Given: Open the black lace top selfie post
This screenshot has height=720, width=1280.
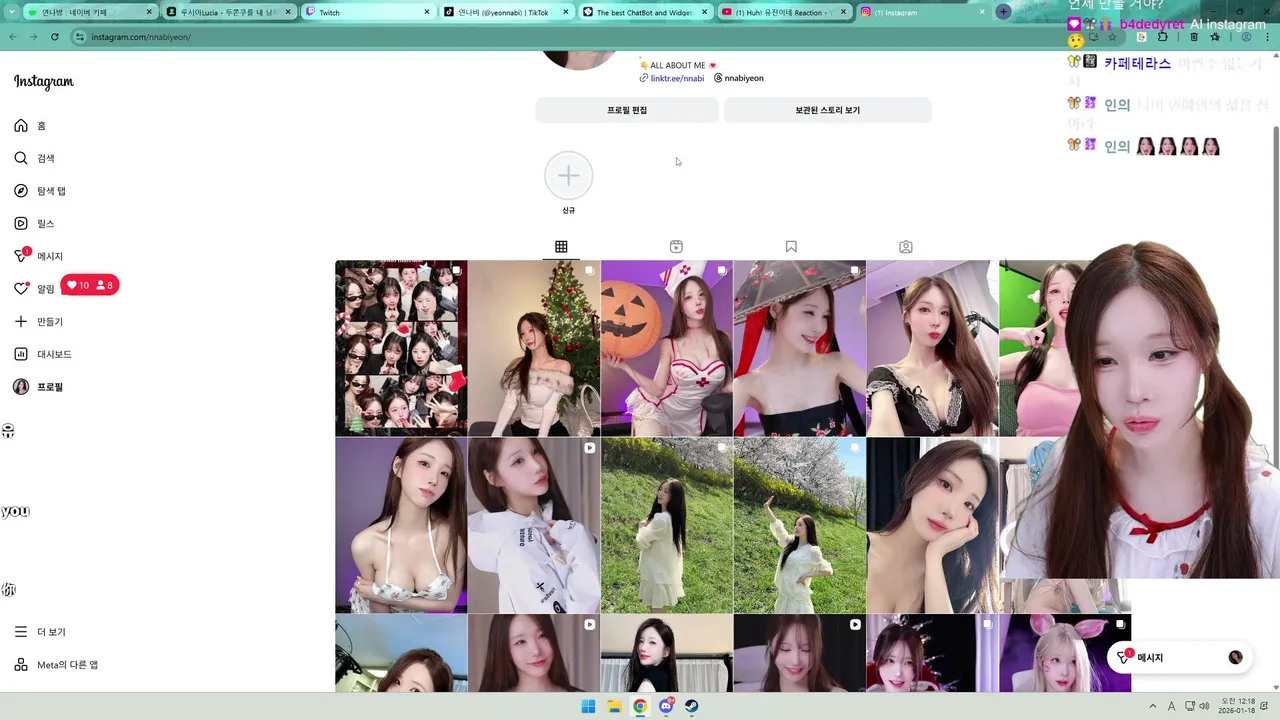Looking at the screenshot, I should [932, 348].
